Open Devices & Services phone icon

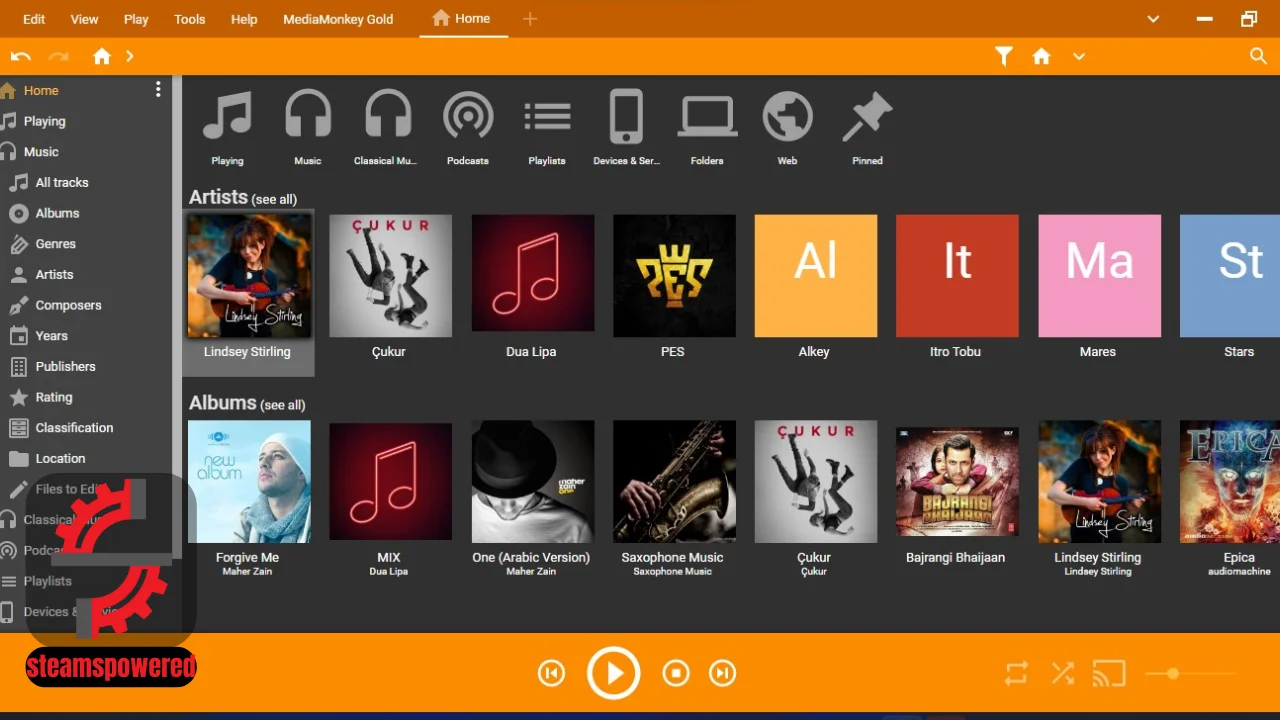(627, 116)
